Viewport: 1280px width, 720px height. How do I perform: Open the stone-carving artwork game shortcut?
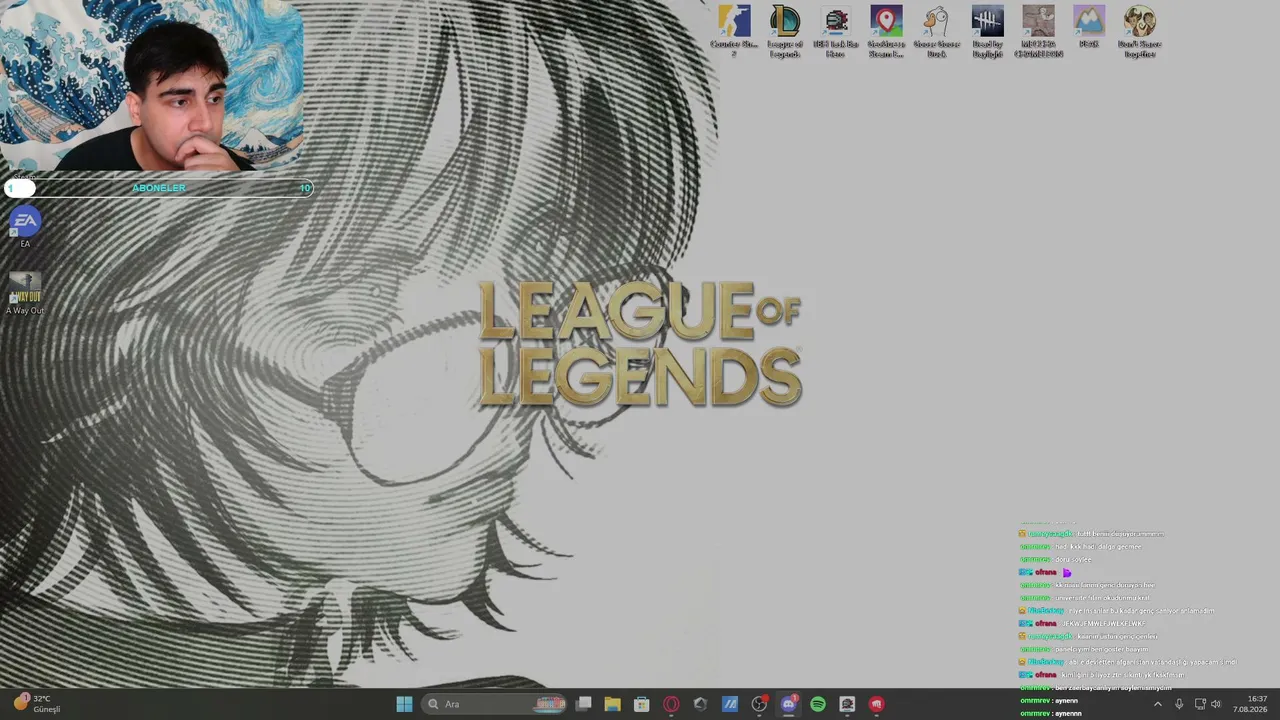(1038, 31)
